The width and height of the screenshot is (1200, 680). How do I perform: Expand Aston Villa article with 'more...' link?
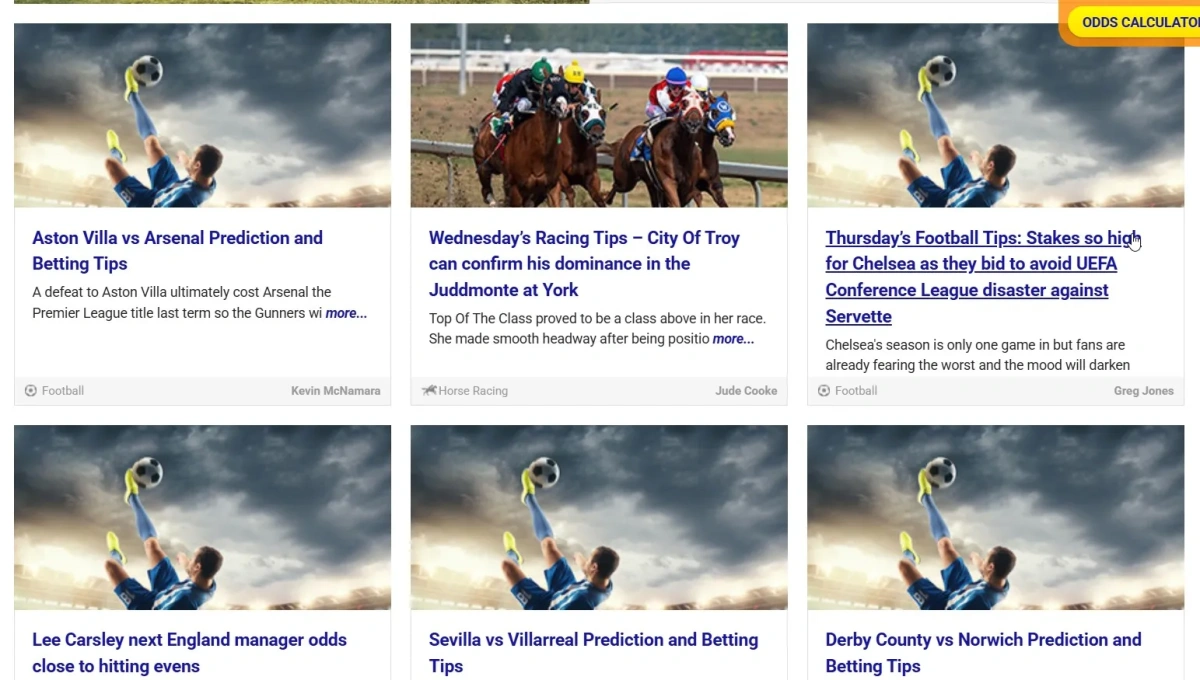pos(346,313)
